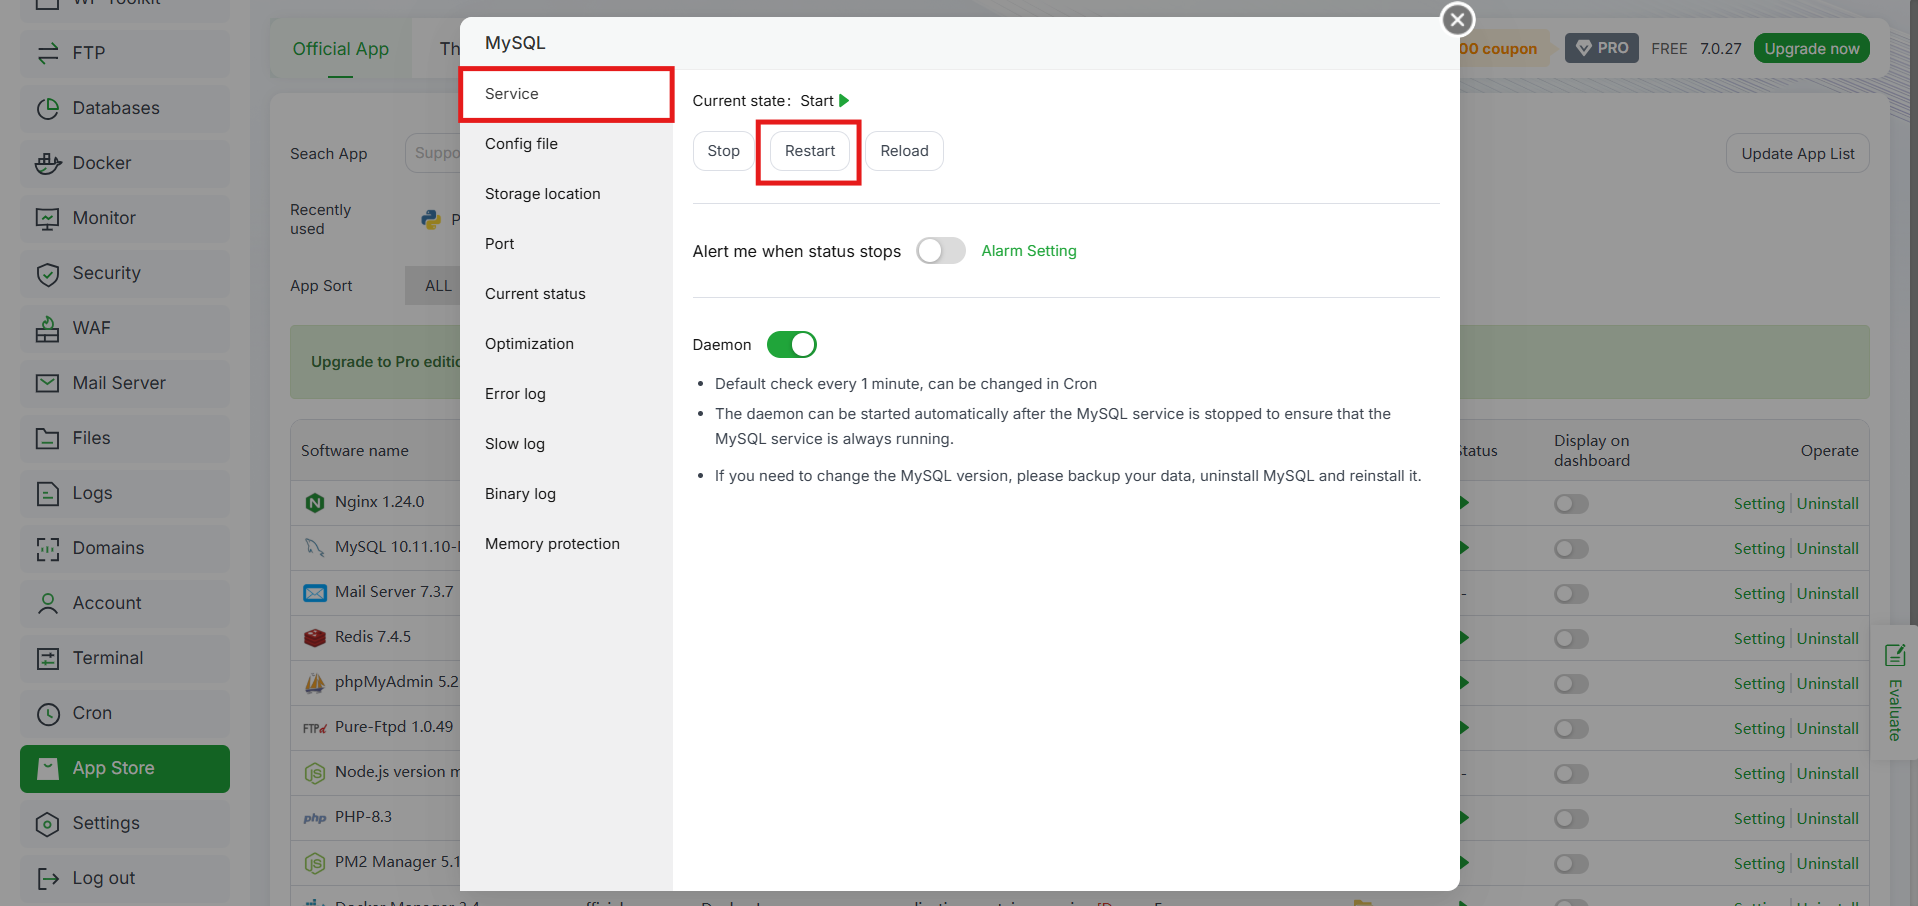Image resolution: width=1918 pixels, height=906 pixels.
Task: Reload the MySQL service
Action: 904,151
